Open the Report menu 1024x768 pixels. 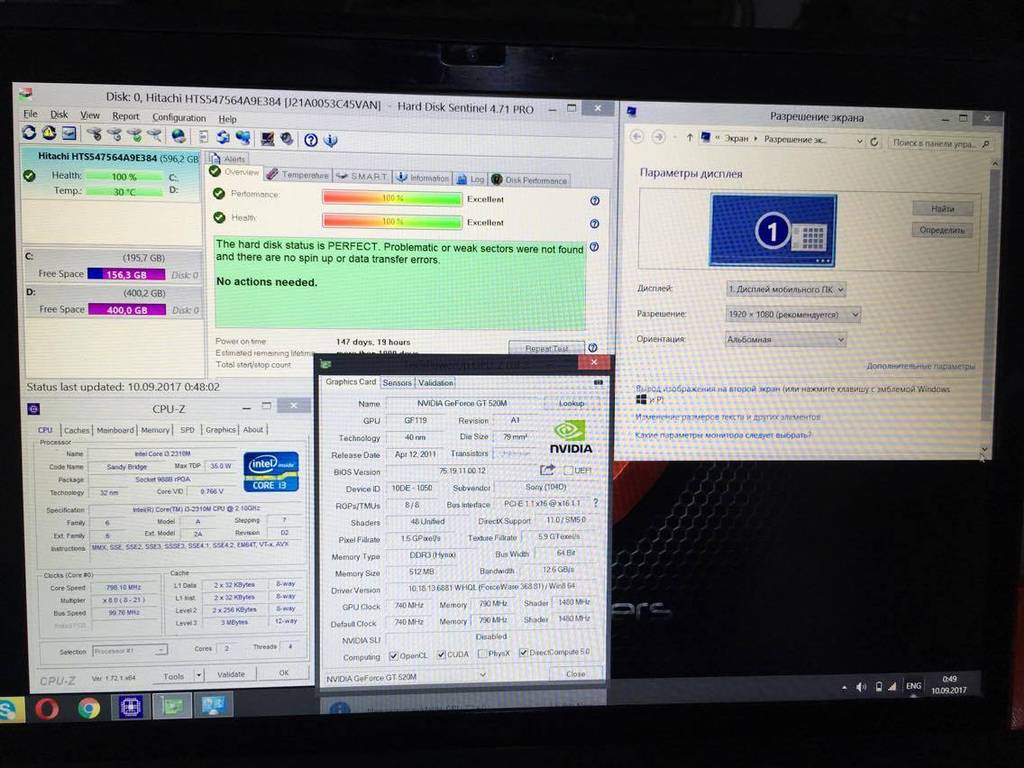point(125,116)
